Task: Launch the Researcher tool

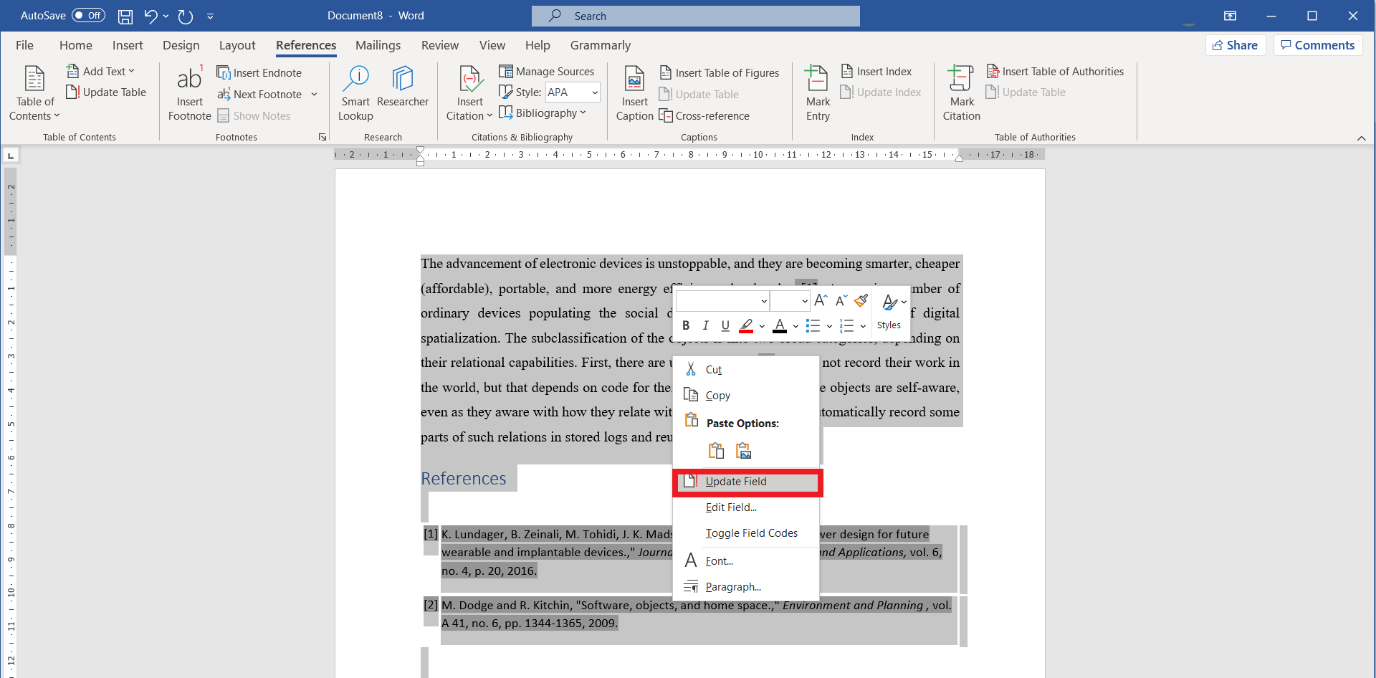Action: (x=402, y=92)
